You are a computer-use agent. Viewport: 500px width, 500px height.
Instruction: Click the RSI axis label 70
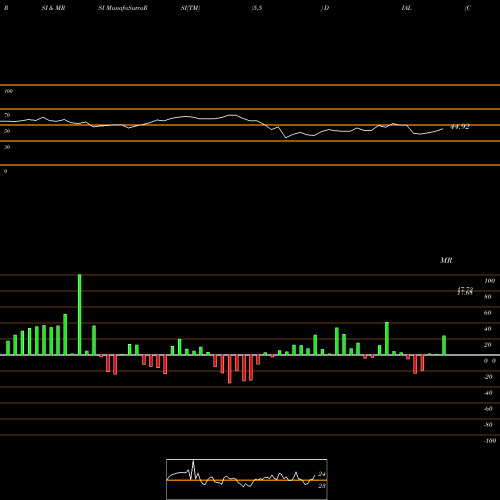click(7, 115)
